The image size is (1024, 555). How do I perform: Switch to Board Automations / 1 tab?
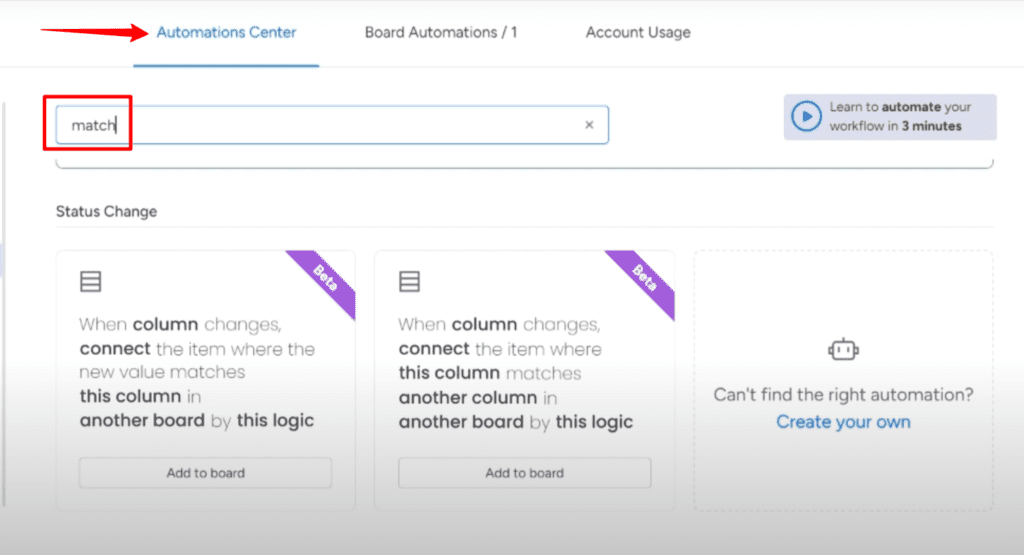[441, 33]
